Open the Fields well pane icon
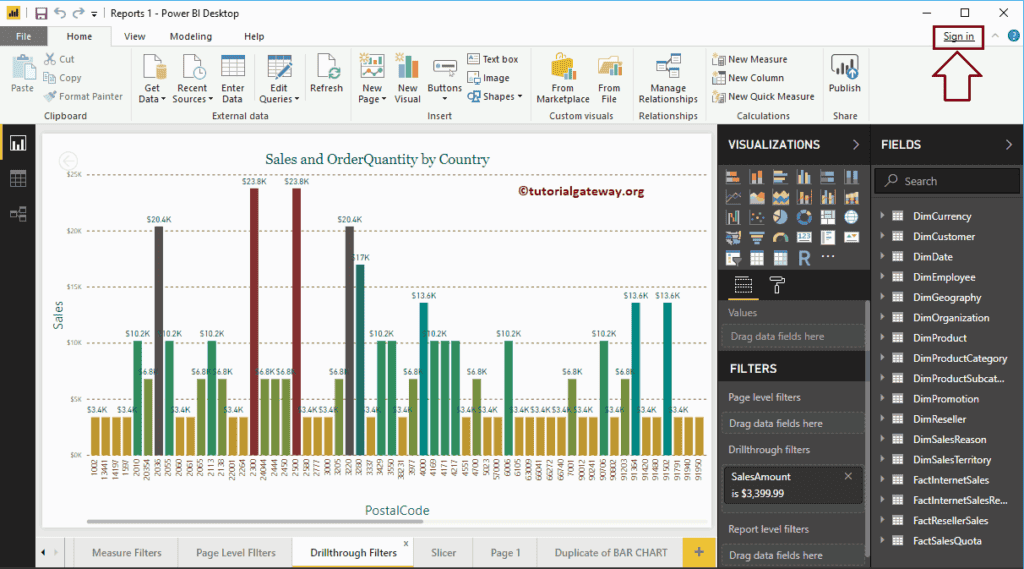This screenshot has width=1024, height=569. click(743, 285)
